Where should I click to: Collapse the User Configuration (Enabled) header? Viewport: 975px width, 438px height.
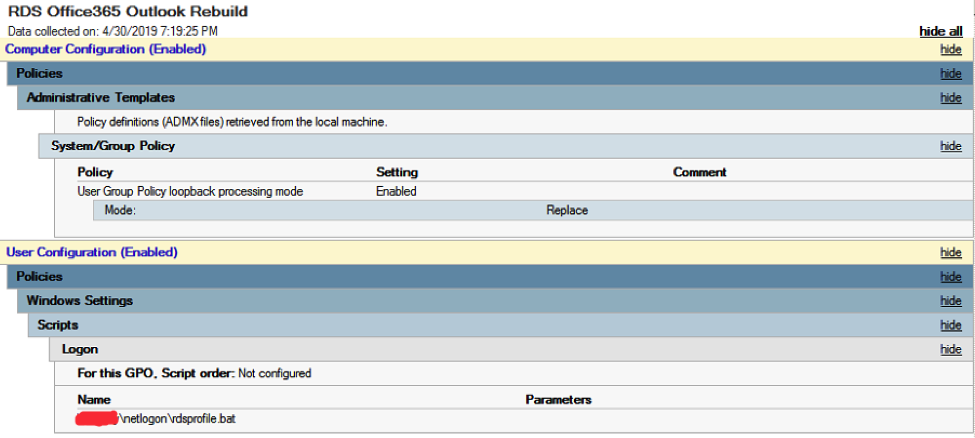coord(92,253)
